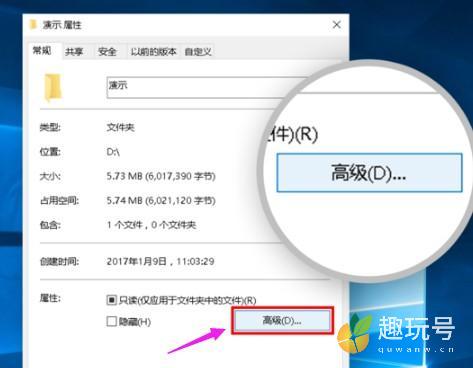Click the 占用空间: label
473x368 pixels.
click(60, 201)
